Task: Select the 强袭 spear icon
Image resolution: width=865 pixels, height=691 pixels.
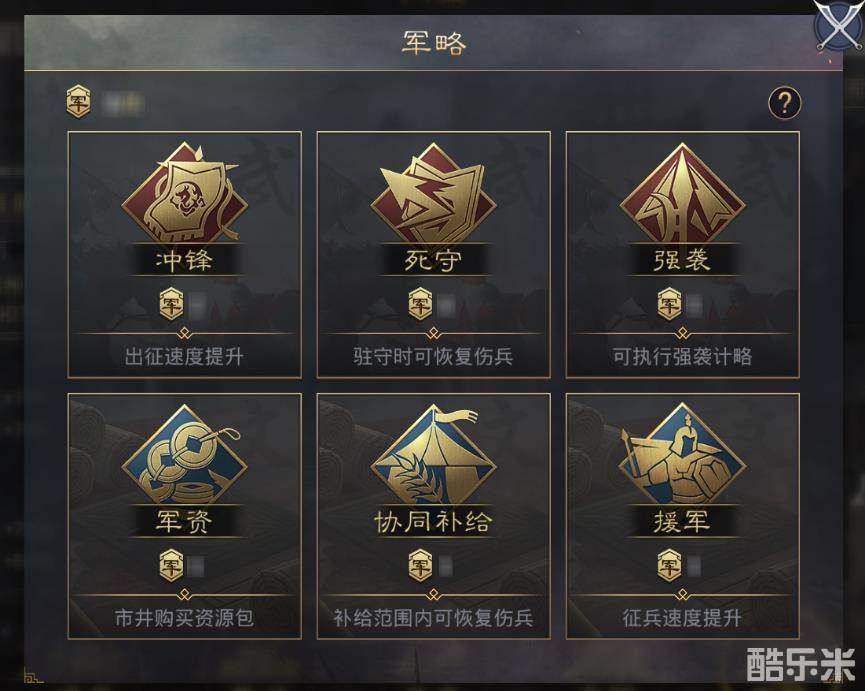Action: (683, 192)
